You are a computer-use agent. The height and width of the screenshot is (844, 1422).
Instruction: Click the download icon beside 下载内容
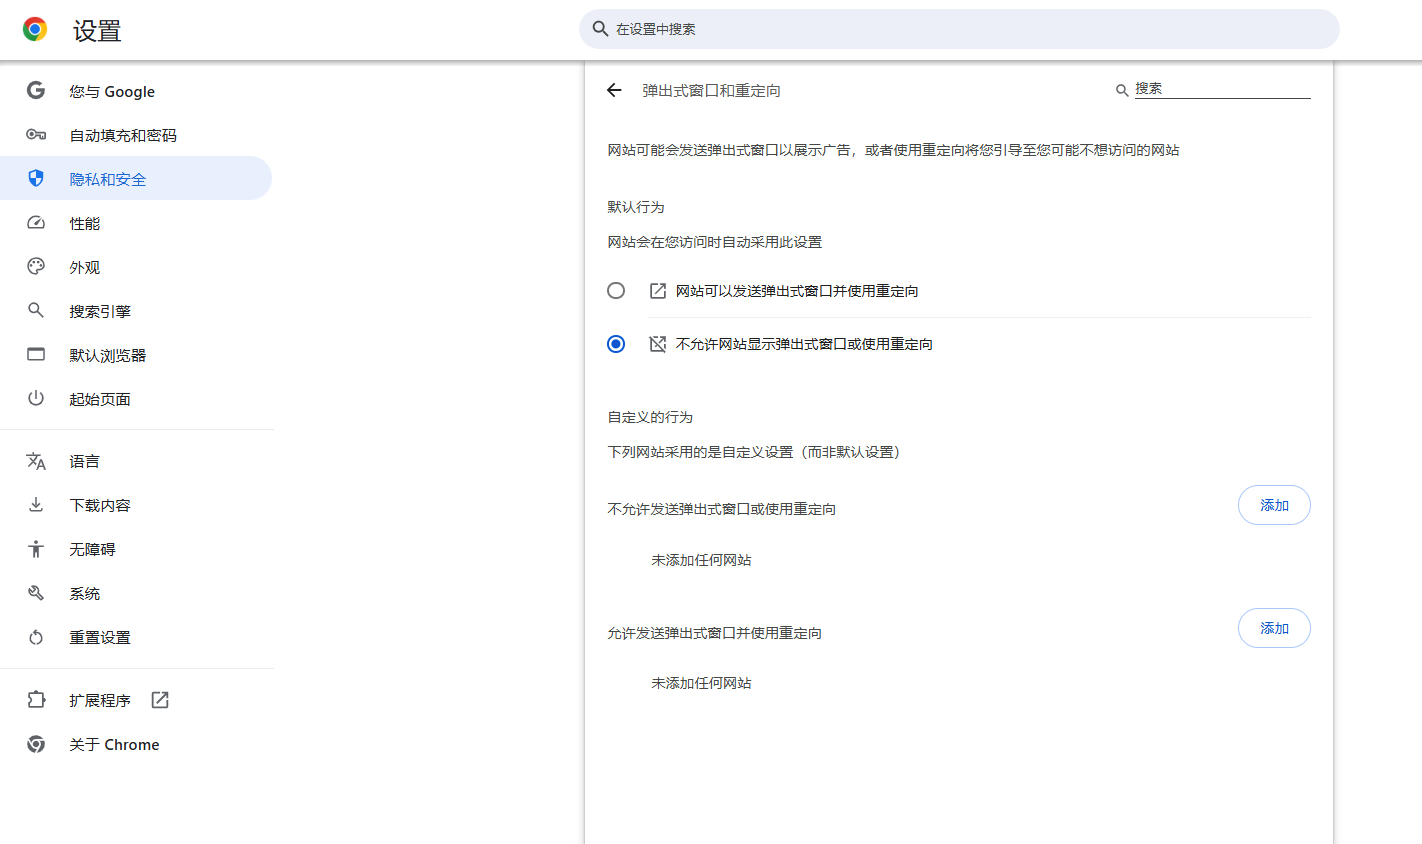tap(36, 505)
